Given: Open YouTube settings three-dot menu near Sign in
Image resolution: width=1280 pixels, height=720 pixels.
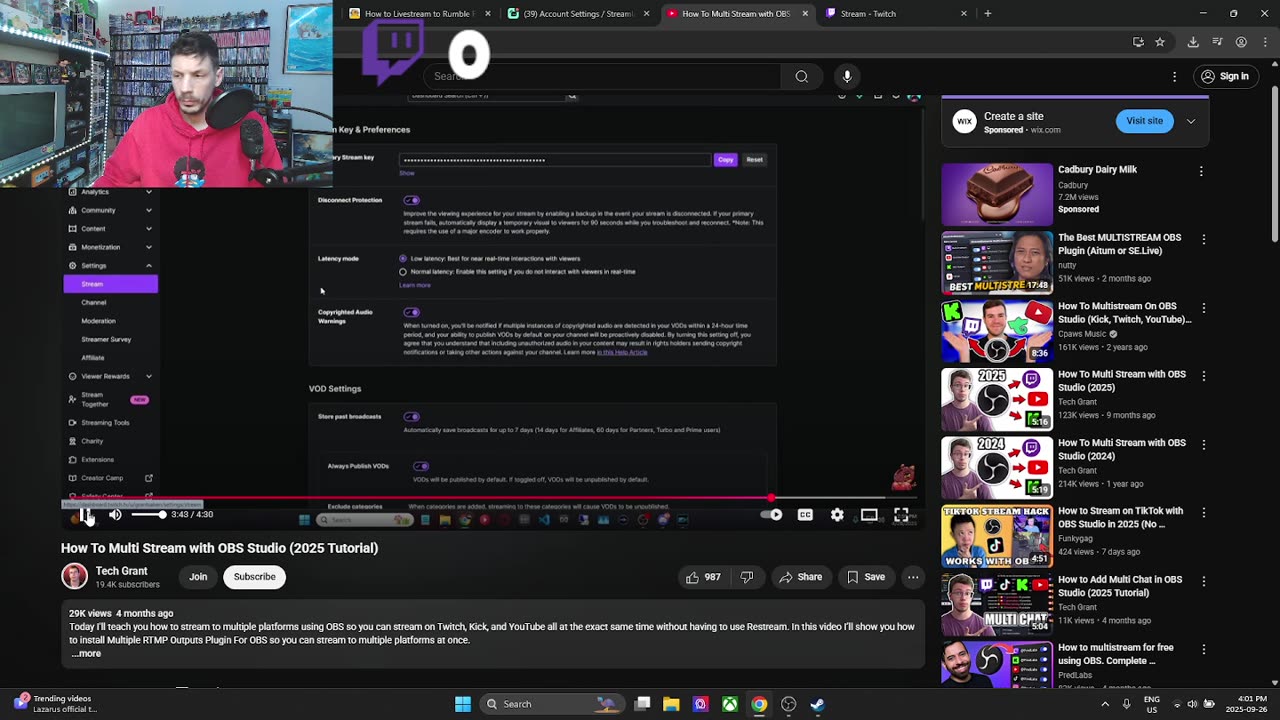Looking at the screenshot, I should (1175, 76).
